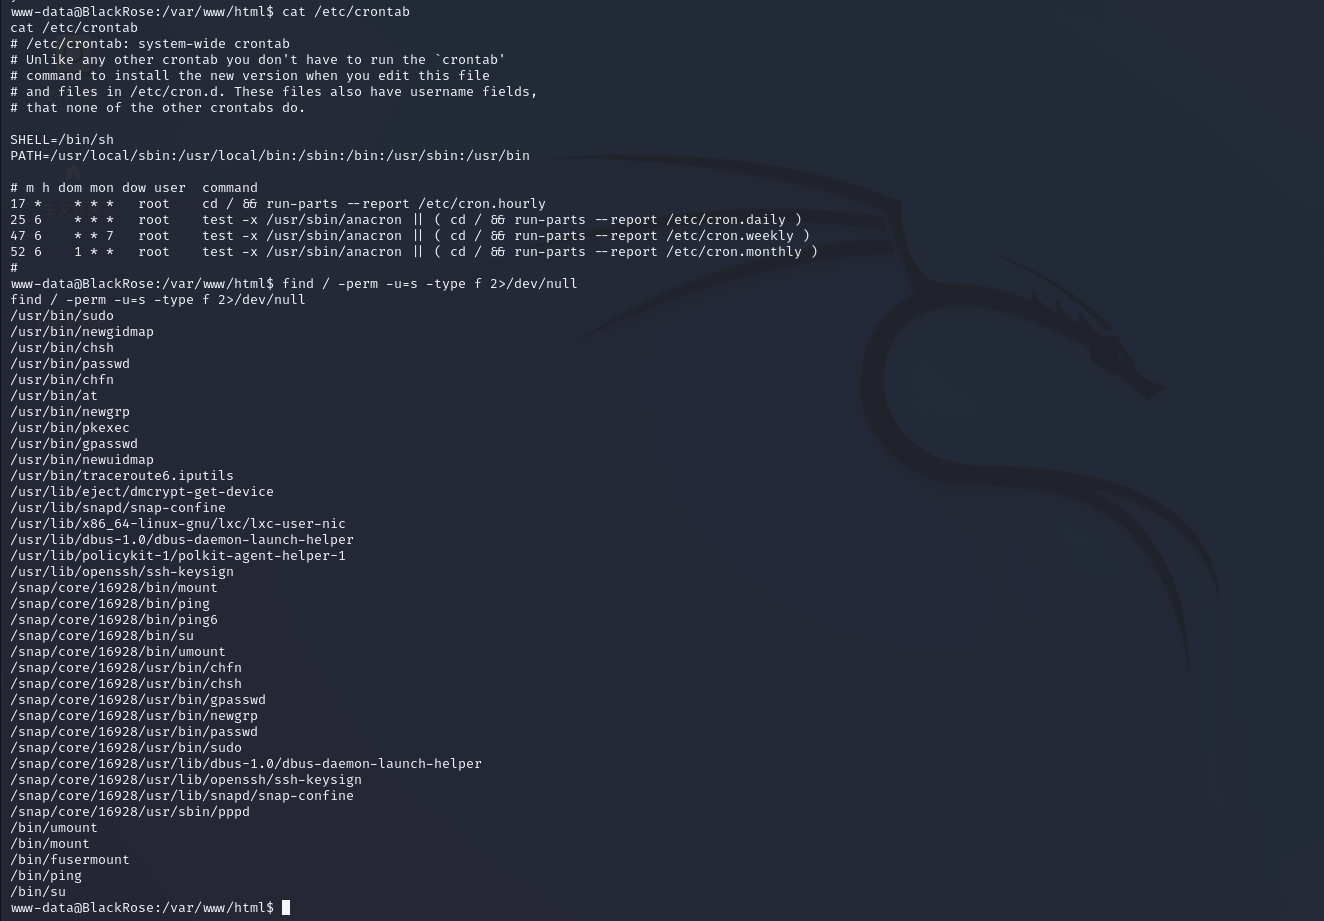
Task: Click the cron.daily crontab entry
Action: click(x=406, y=219)
